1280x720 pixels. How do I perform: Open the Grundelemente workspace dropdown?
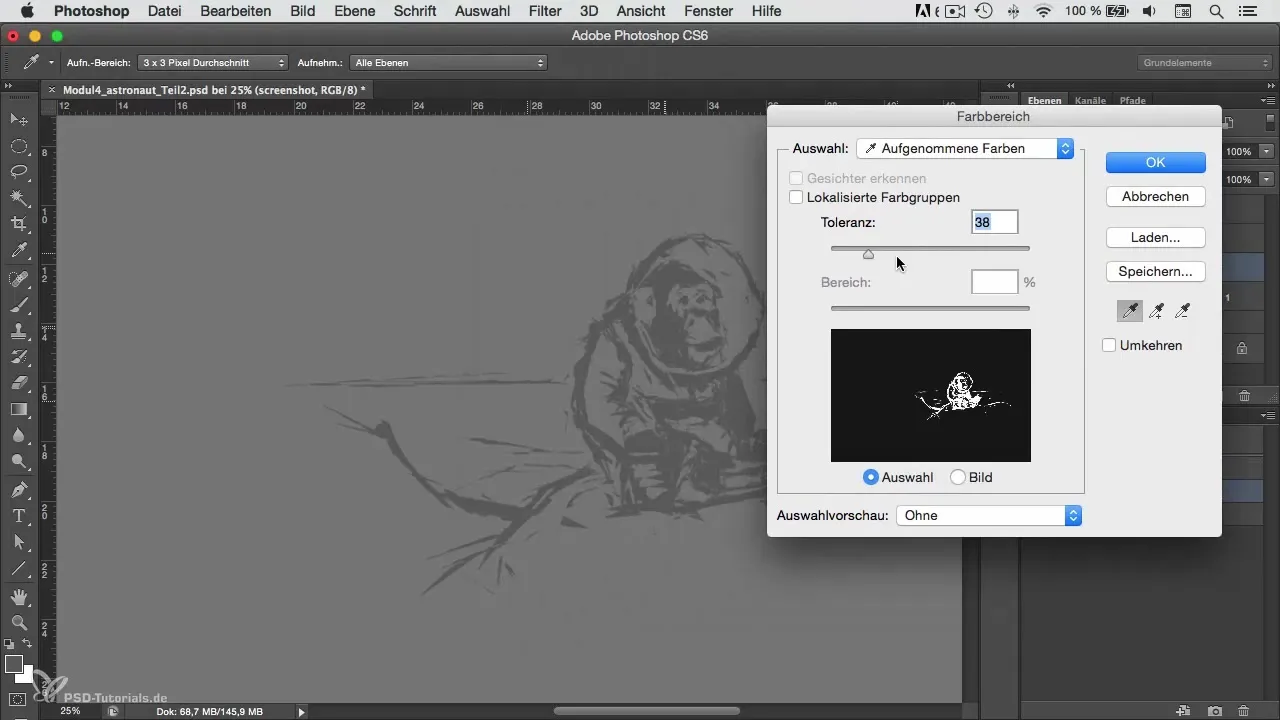[1205, 62]
